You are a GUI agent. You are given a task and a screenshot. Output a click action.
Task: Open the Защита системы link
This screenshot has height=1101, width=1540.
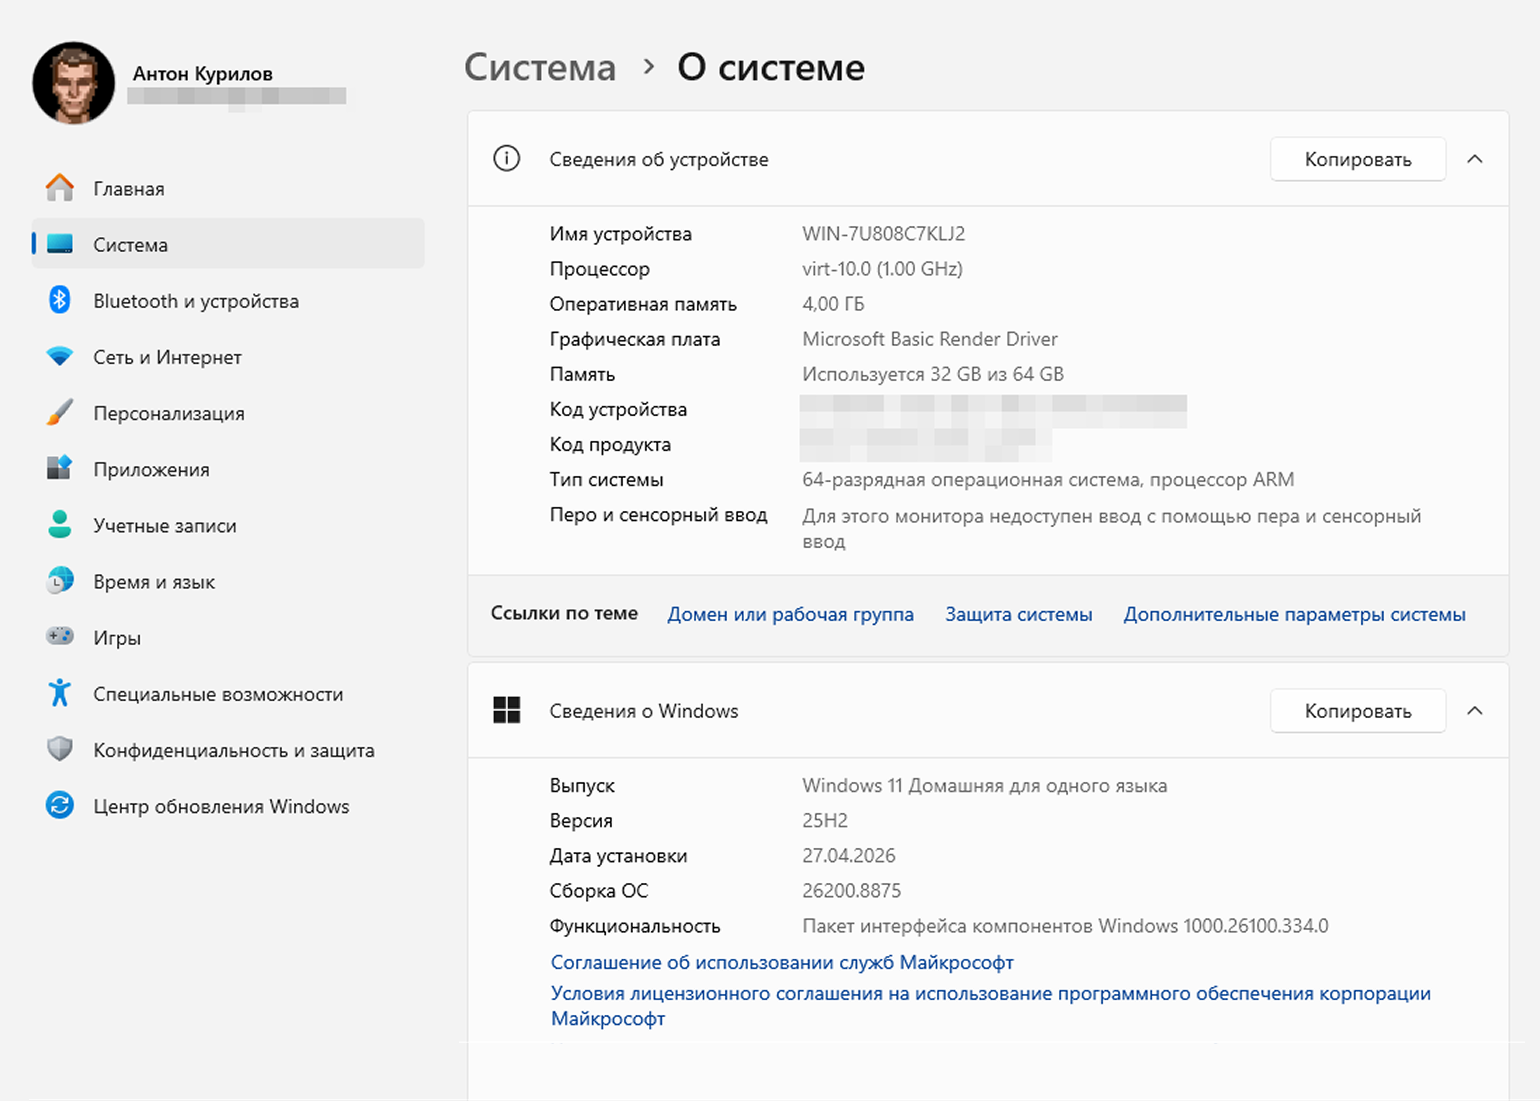[1018, 614]
